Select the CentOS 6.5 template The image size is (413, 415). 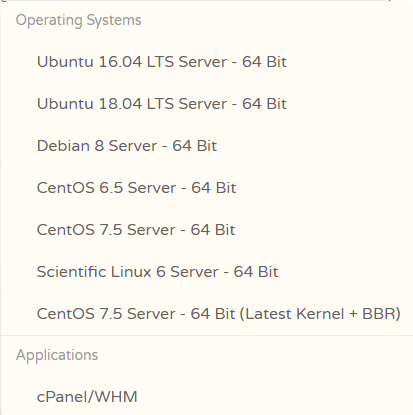pyautogui.click(x=207, y=188)
